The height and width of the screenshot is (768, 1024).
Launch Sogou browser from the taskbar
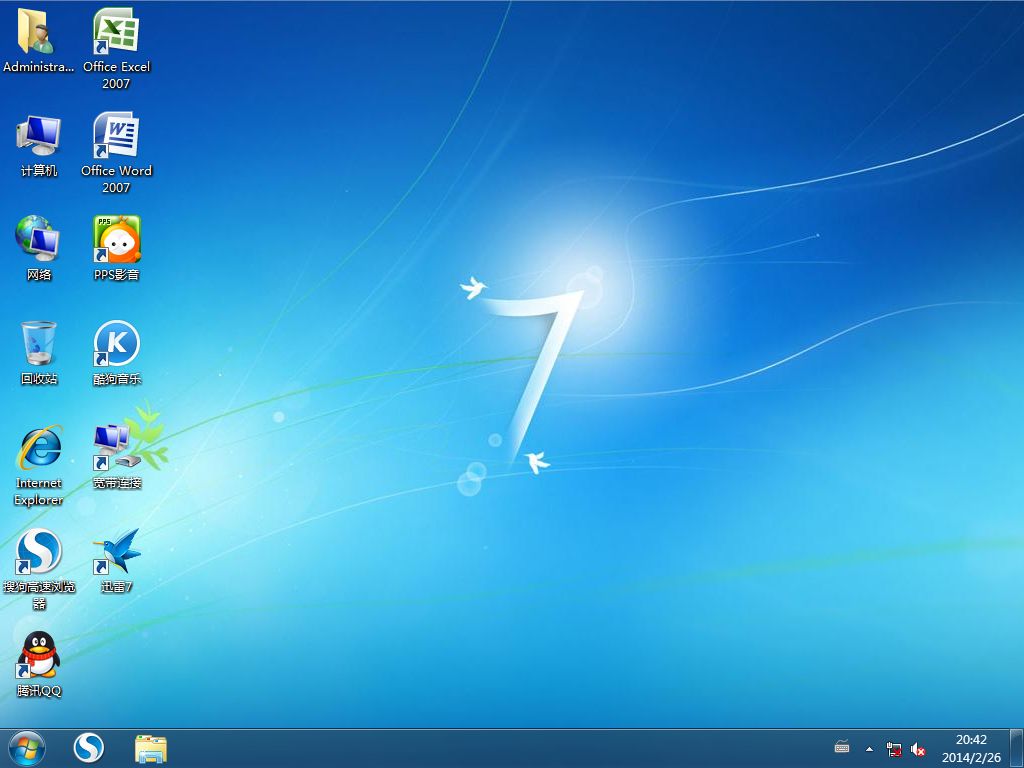(88, 748)
